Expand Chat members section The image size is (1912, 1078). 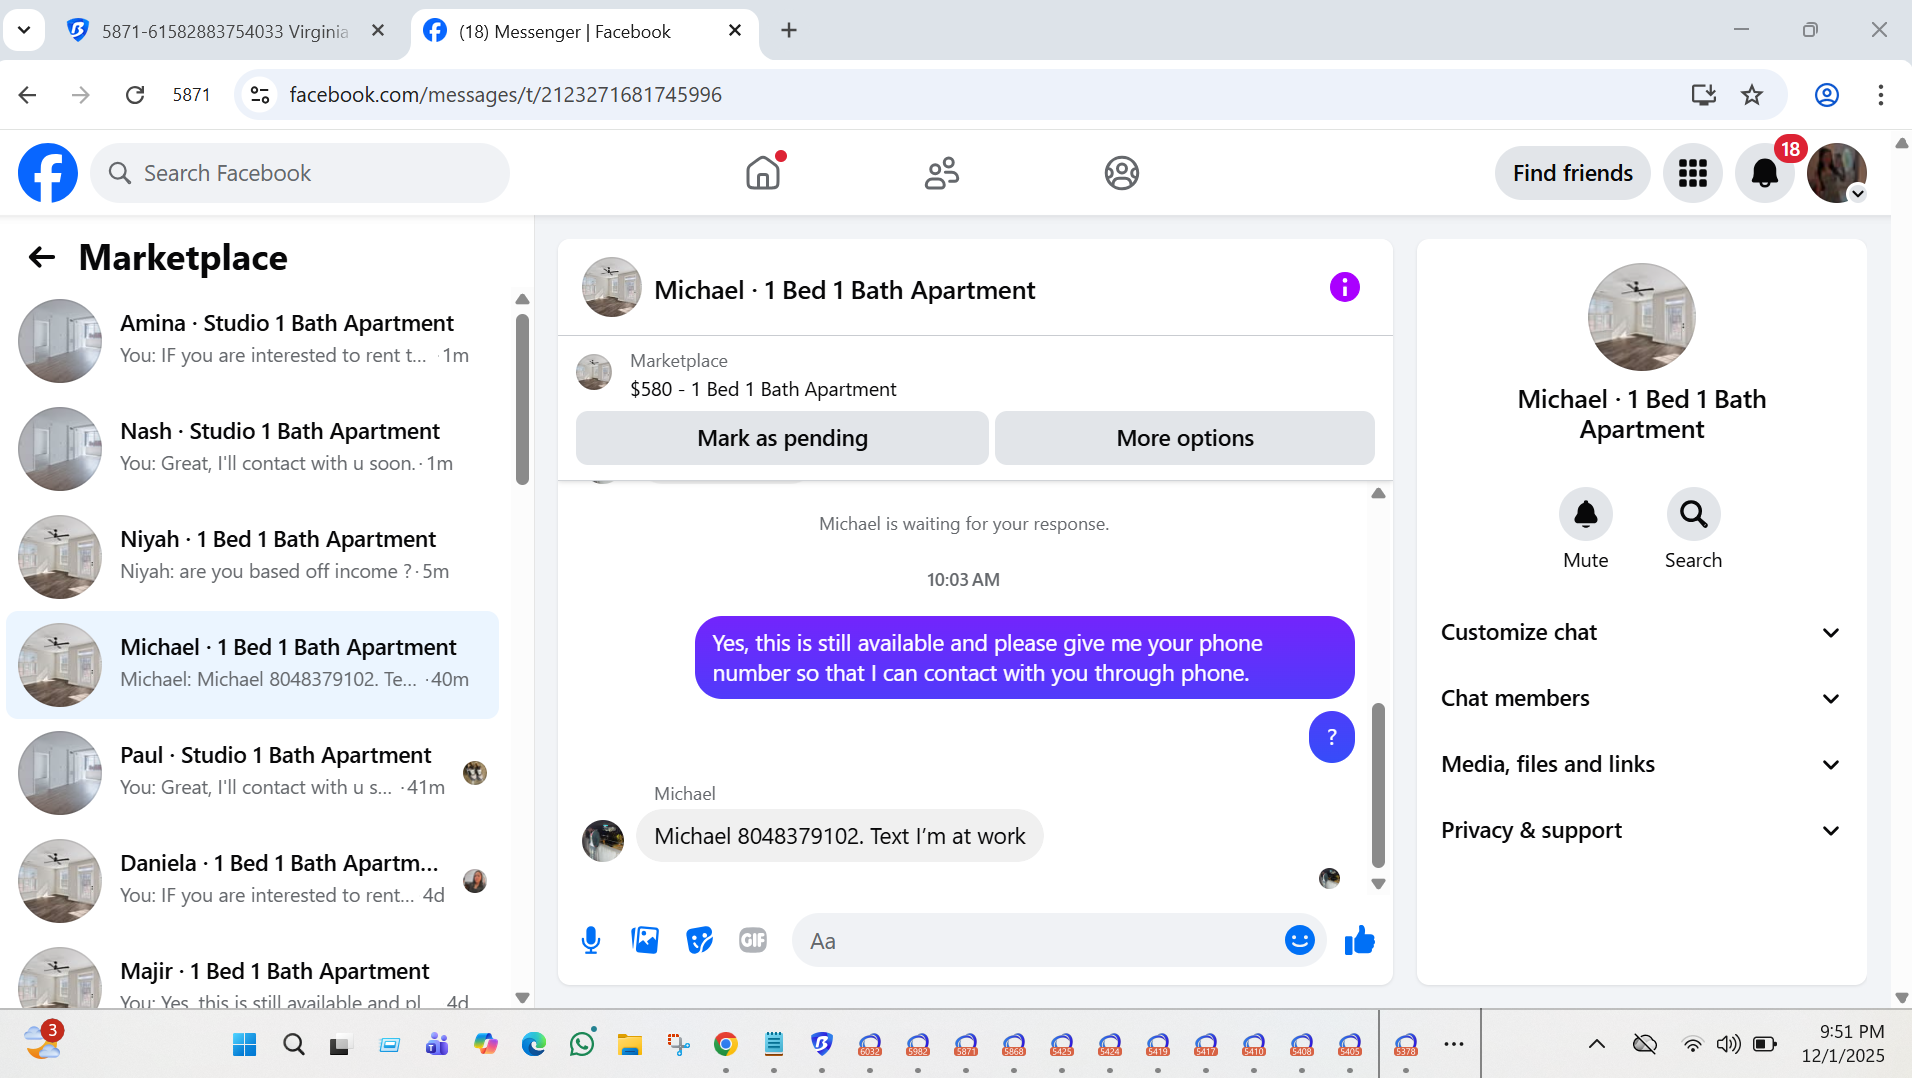point(1641,698)
